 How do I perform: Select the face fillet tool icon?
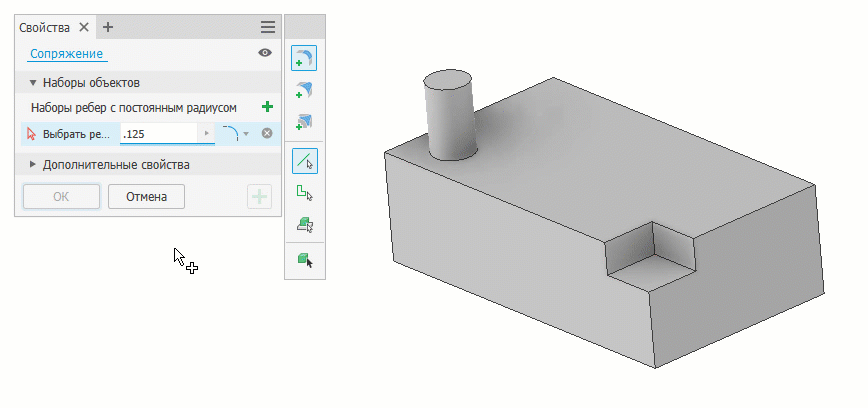pyautogui.click(x=304, y=90)
